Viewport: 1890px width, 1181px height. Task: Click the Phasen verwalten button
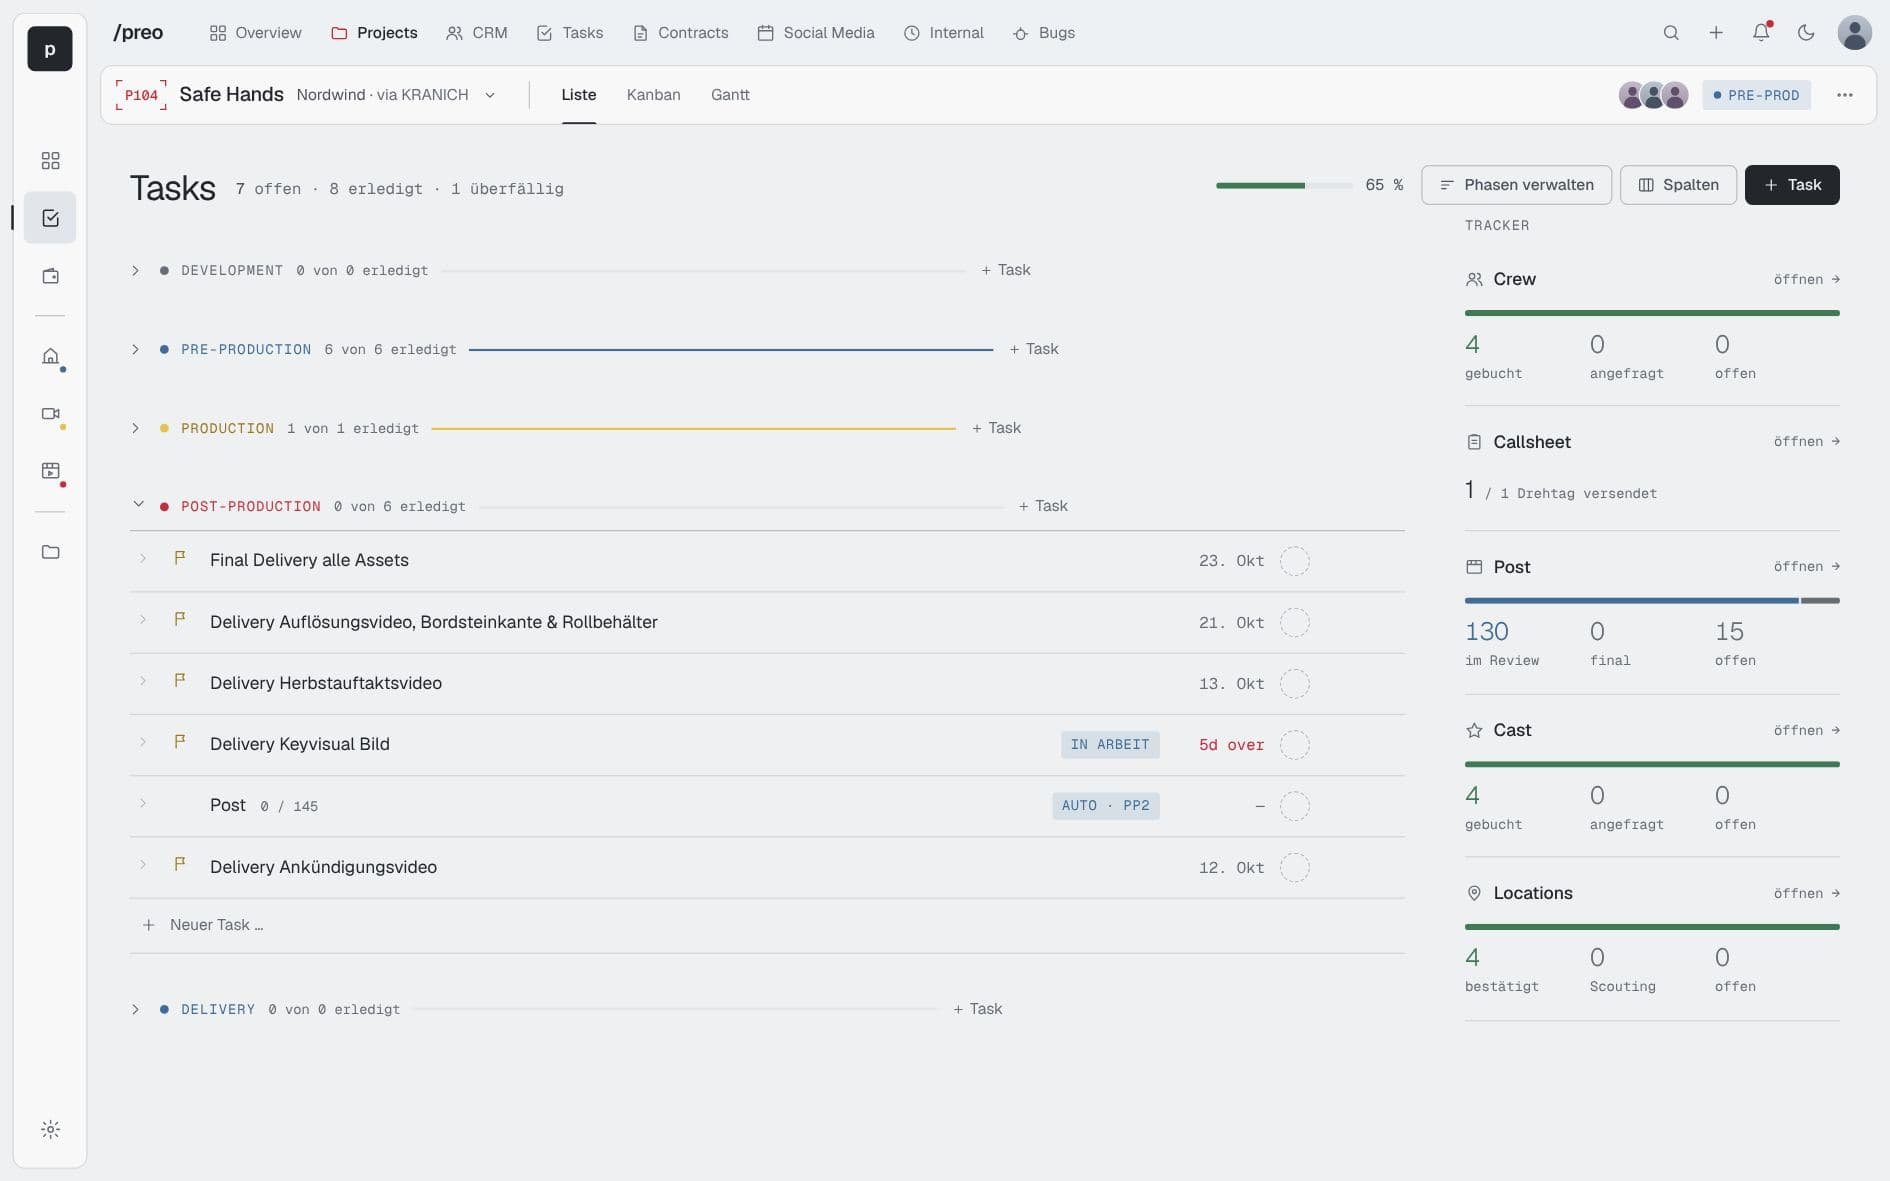pos(1516,185)
